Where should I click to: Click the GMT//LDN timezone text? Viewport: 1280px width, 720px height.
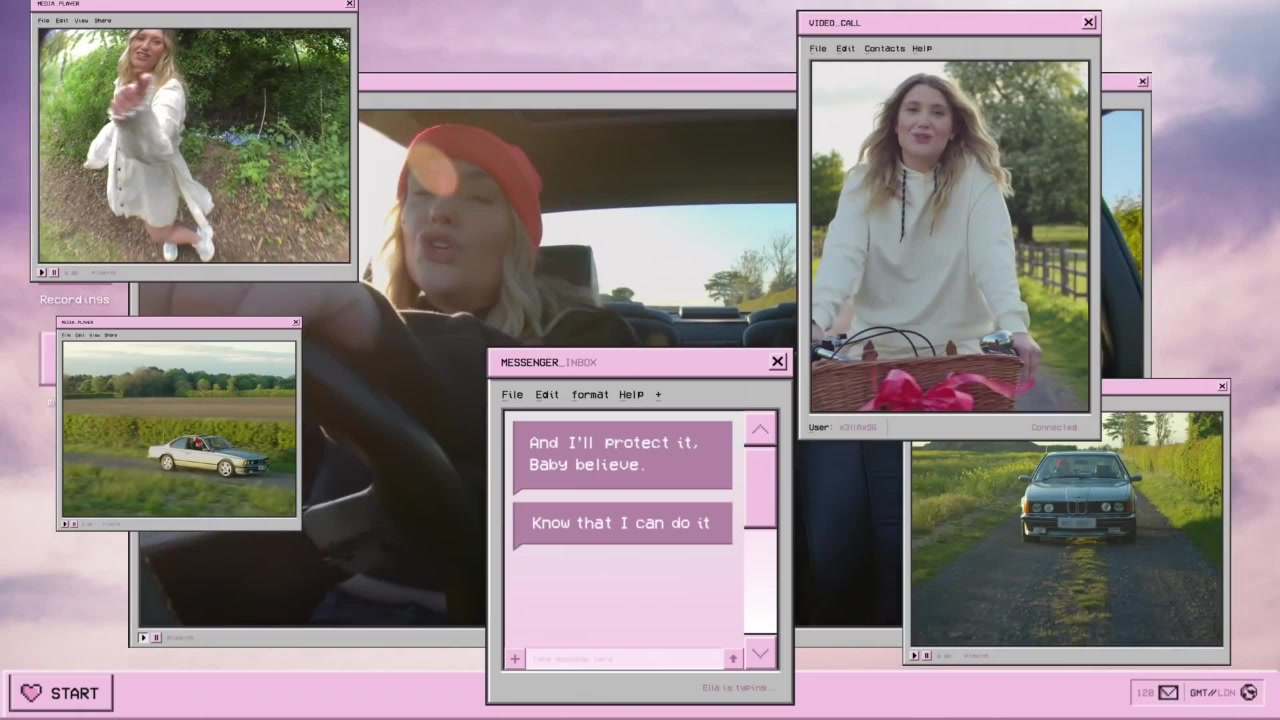1212,692
